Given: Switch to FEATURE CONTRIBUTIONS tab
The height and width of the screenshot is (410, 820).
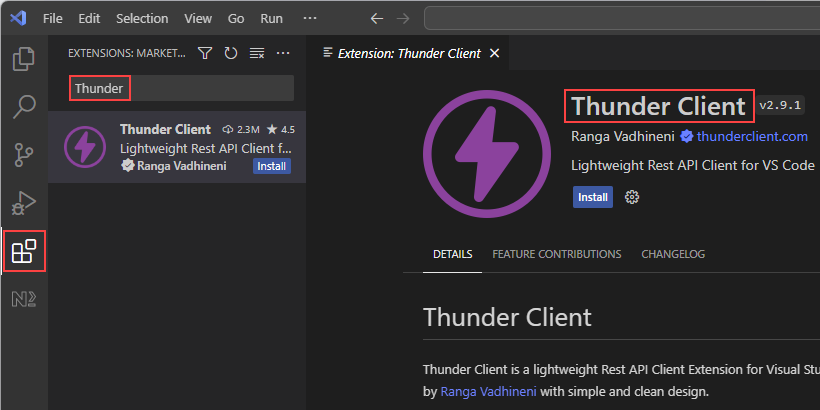Looking at the screenshot, I should coord(556,254).
